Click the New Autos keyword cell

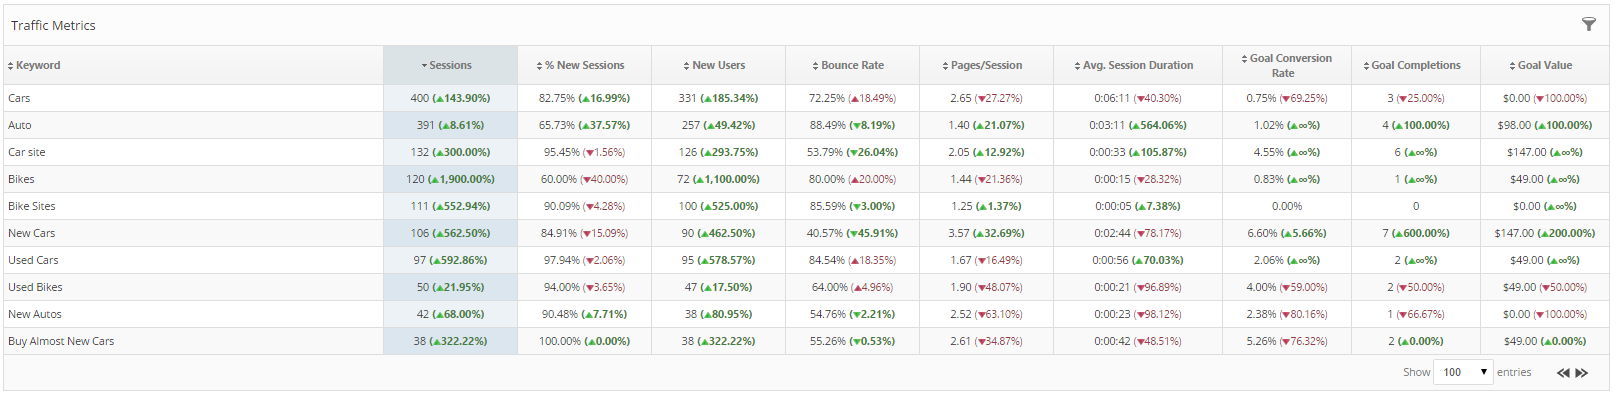click(x=35, y=315)
